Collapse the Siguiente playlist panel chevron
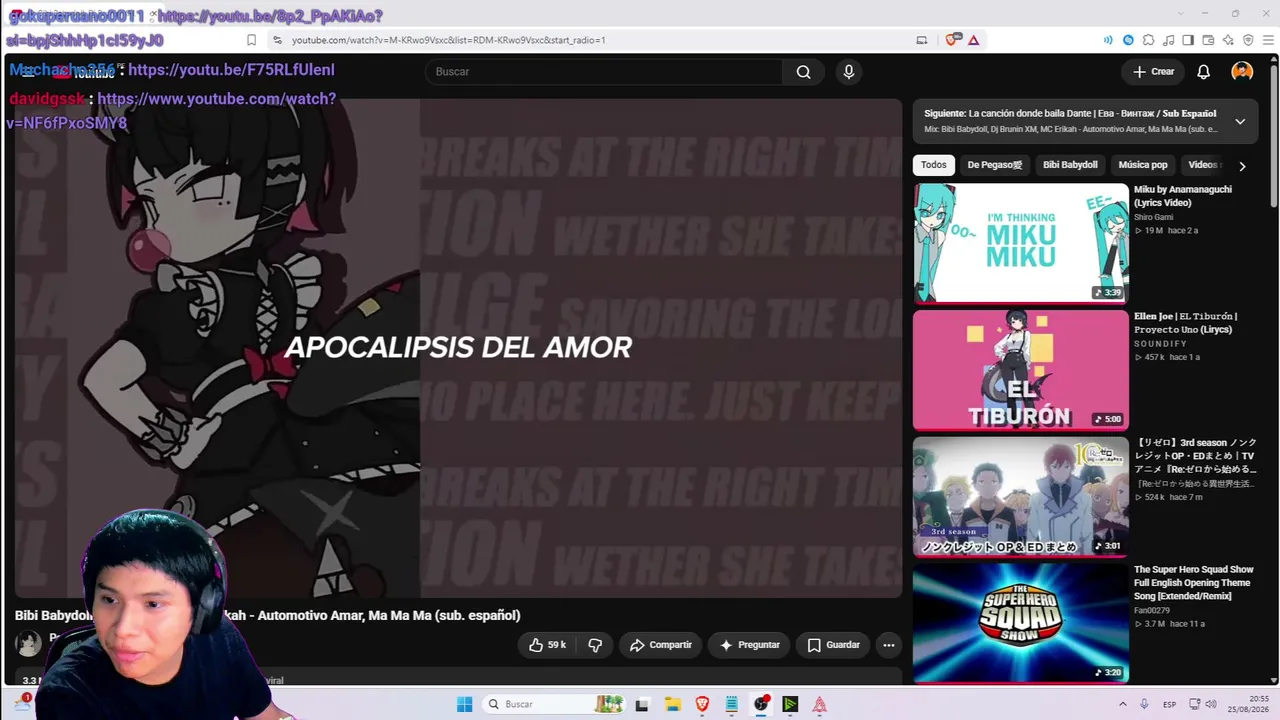The height and width of the screenshot is (720, 1280). pos(1240,121)
